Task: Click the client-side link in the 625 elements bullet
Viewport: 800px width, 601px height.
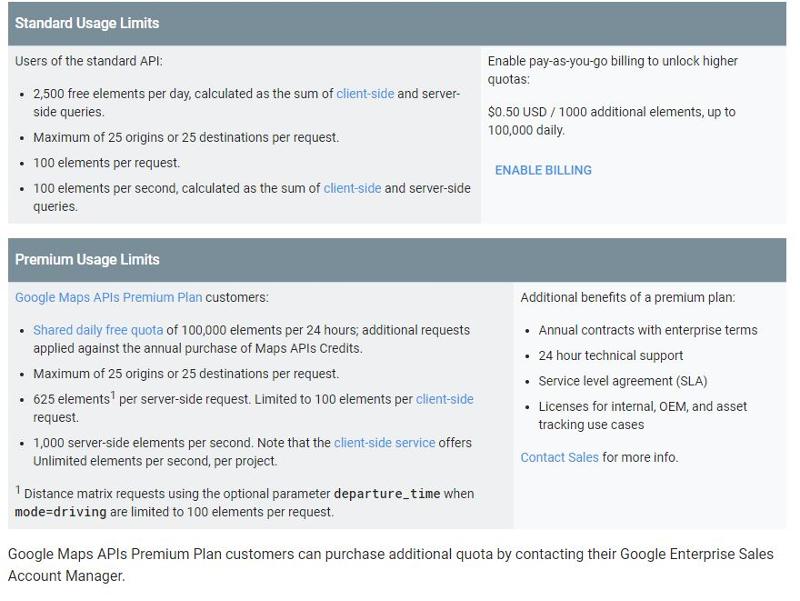Action: coord(444,399)
